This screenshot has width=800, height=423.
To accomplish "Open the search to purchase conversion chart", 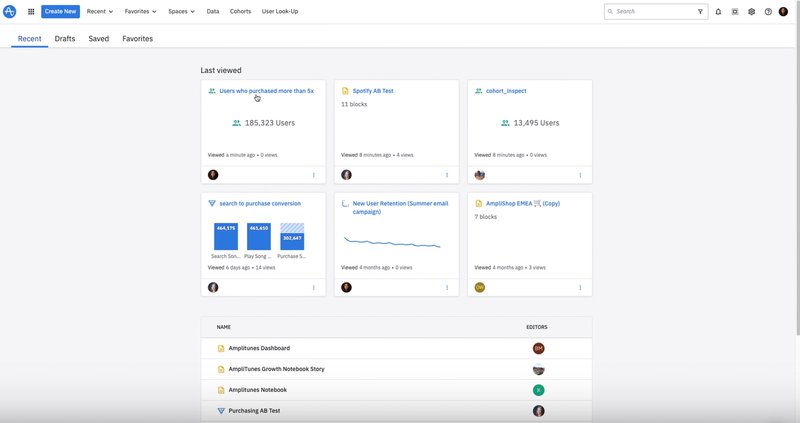I will pyautogui.click(x=262, y=203).
